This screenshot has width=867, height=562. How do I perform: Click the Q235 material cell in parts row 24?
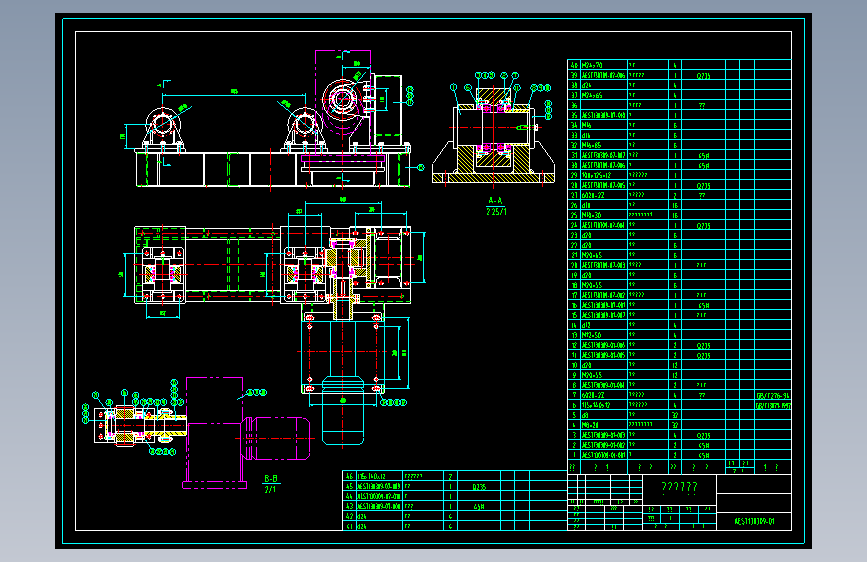703,226
